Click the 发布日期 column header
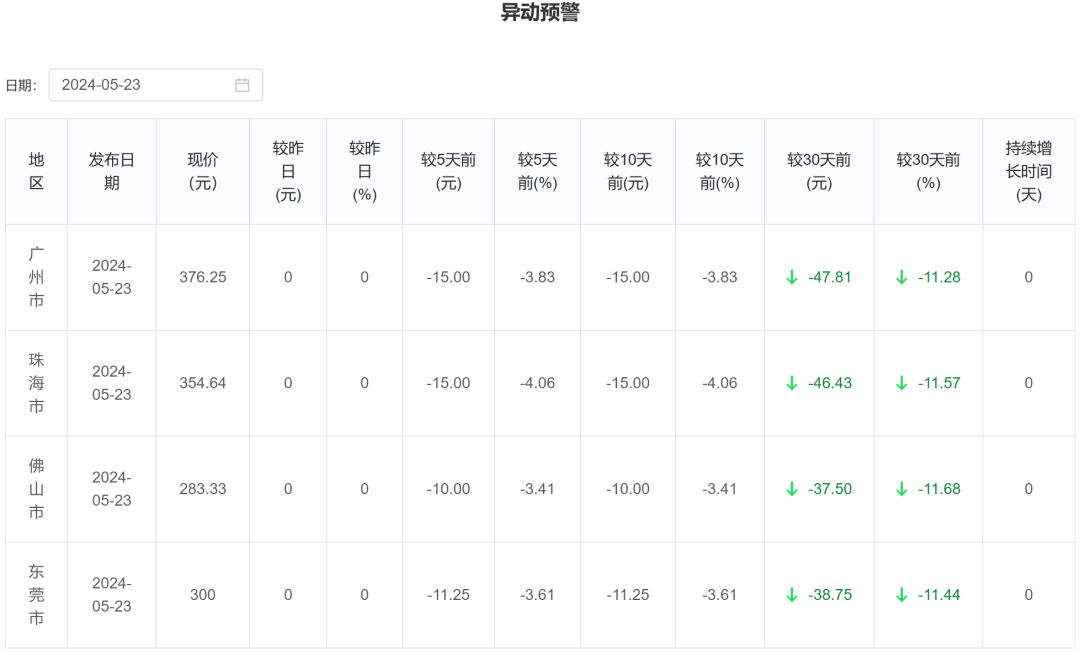The height and width of the screenshot is (659, 1080). tap(111, 171)
